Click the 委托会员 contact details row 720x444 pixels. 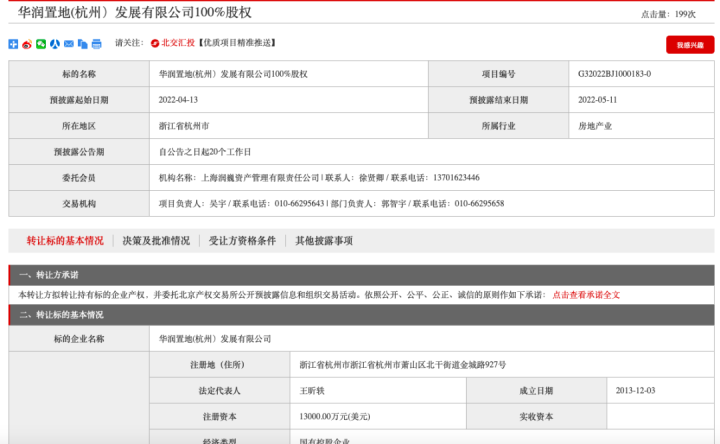pos(432,178)
